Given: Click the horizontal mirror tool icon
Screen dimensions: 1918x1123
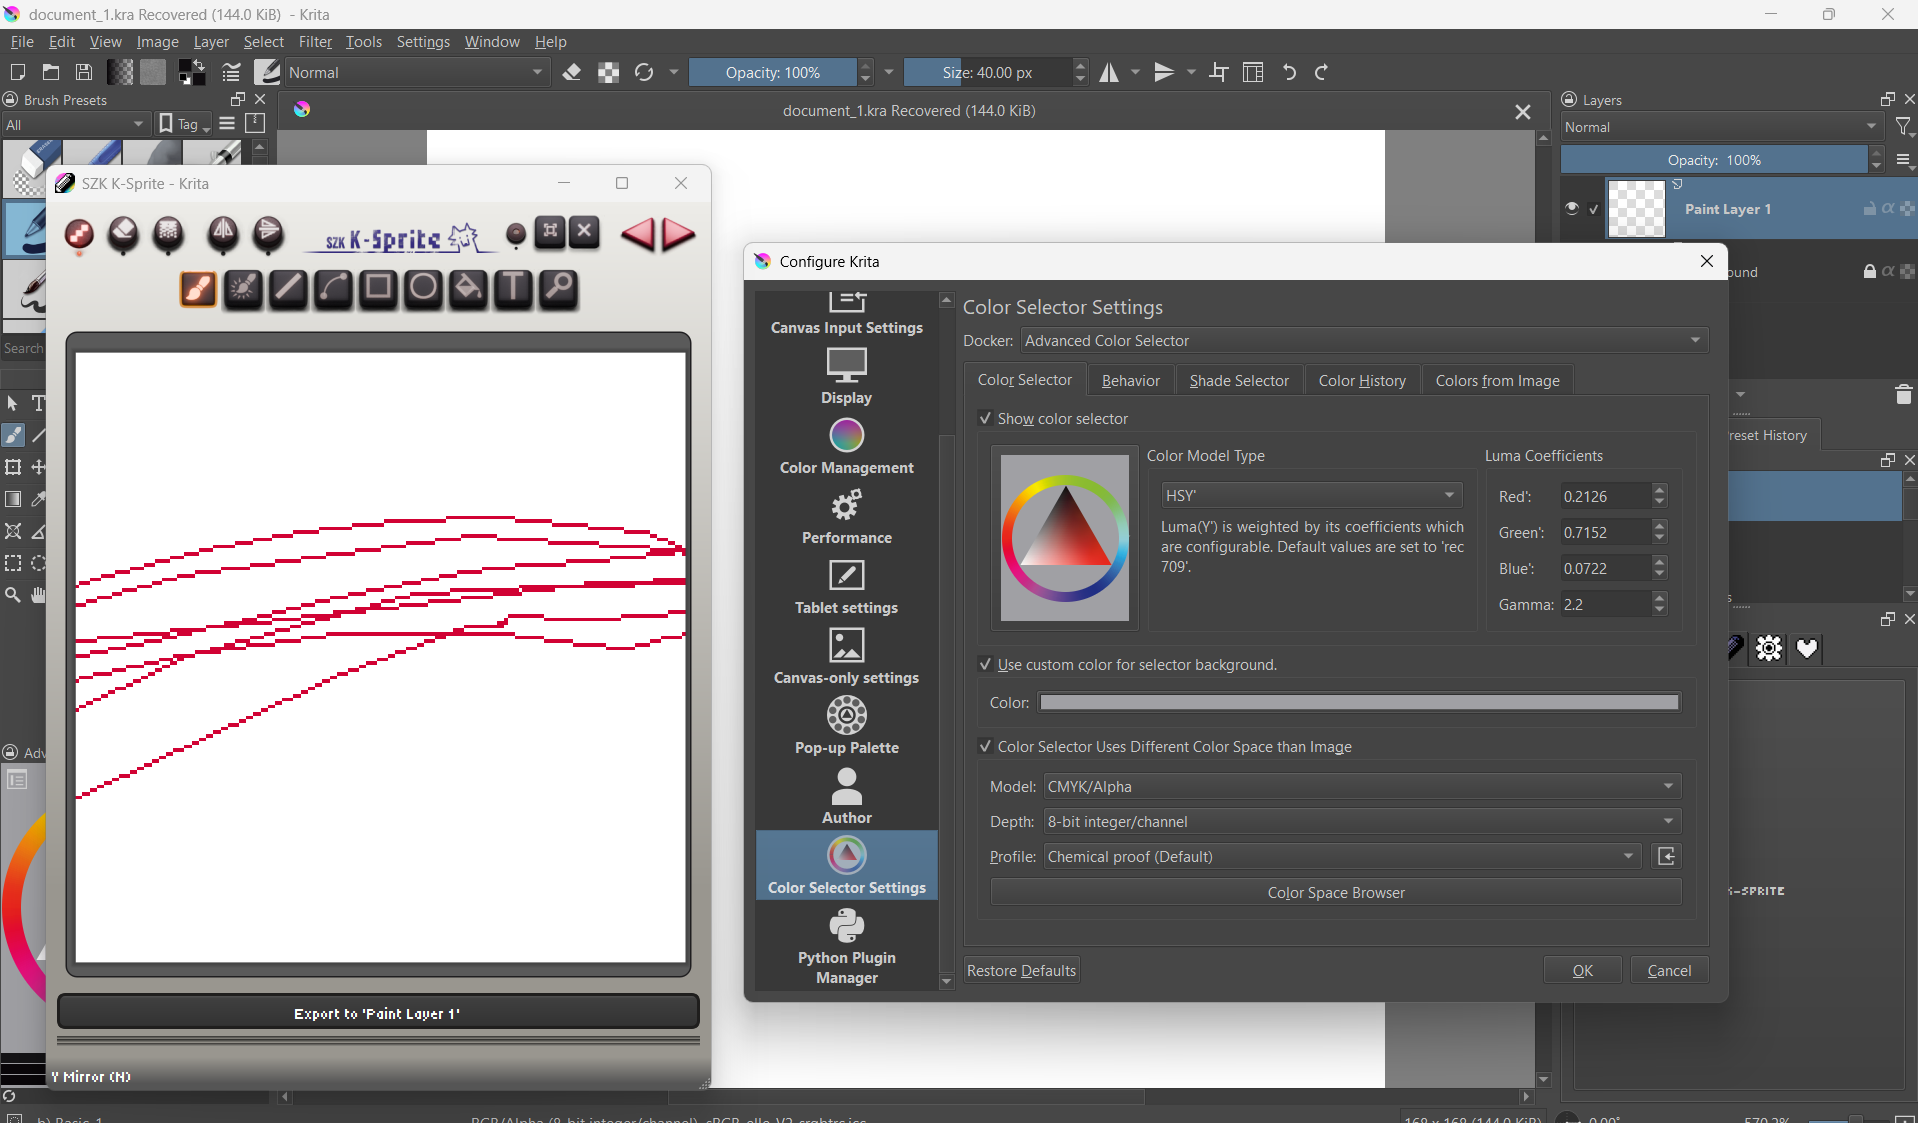Looking at the screenshot, I should pos(1109,72).
